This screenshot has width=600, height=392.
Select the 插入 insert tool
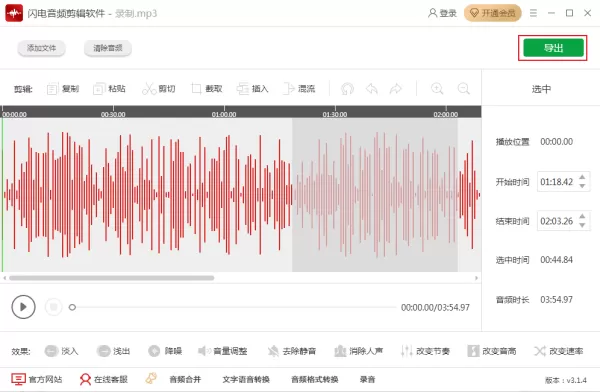point(253,89)
